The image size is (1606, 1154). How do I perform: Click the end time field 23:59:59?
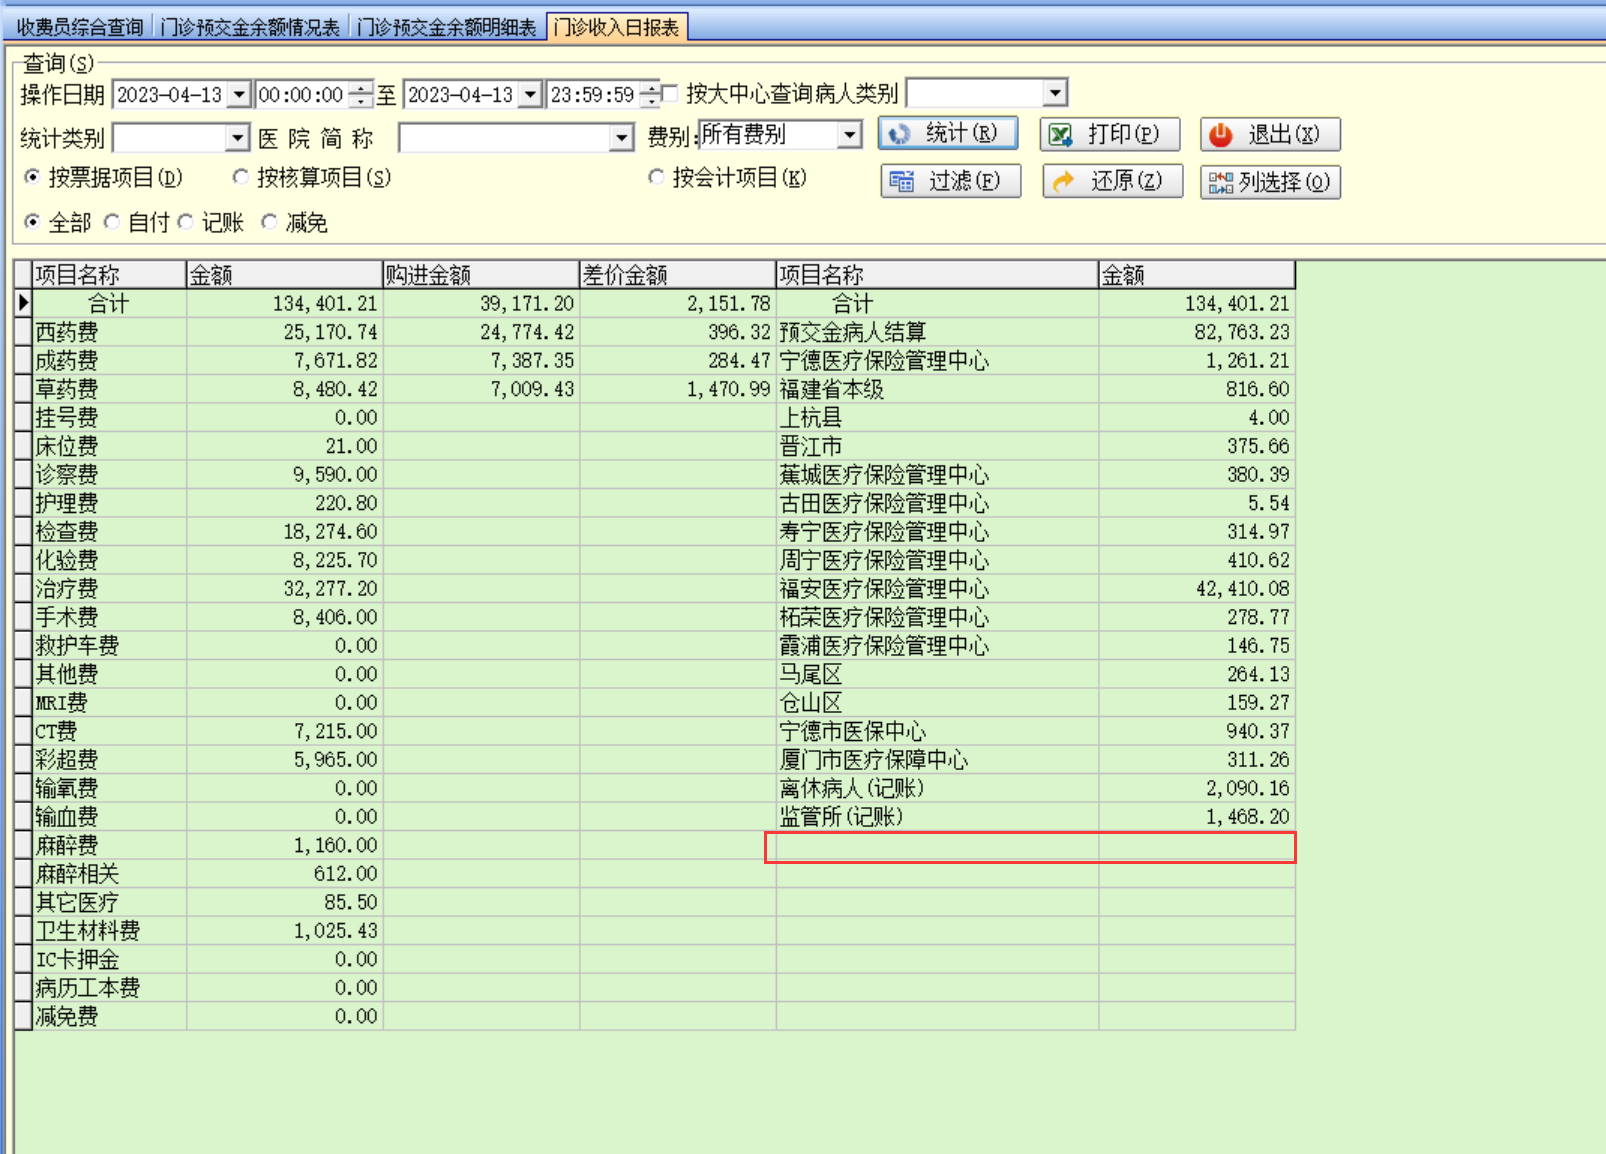(593, 95)
